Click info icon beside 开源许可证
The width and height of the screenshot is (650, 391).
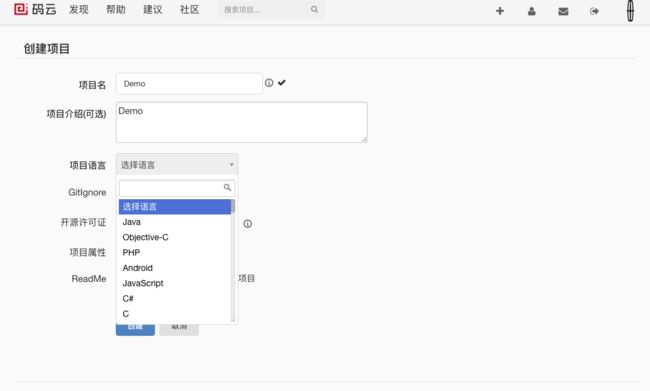click(x=247, y=224)
